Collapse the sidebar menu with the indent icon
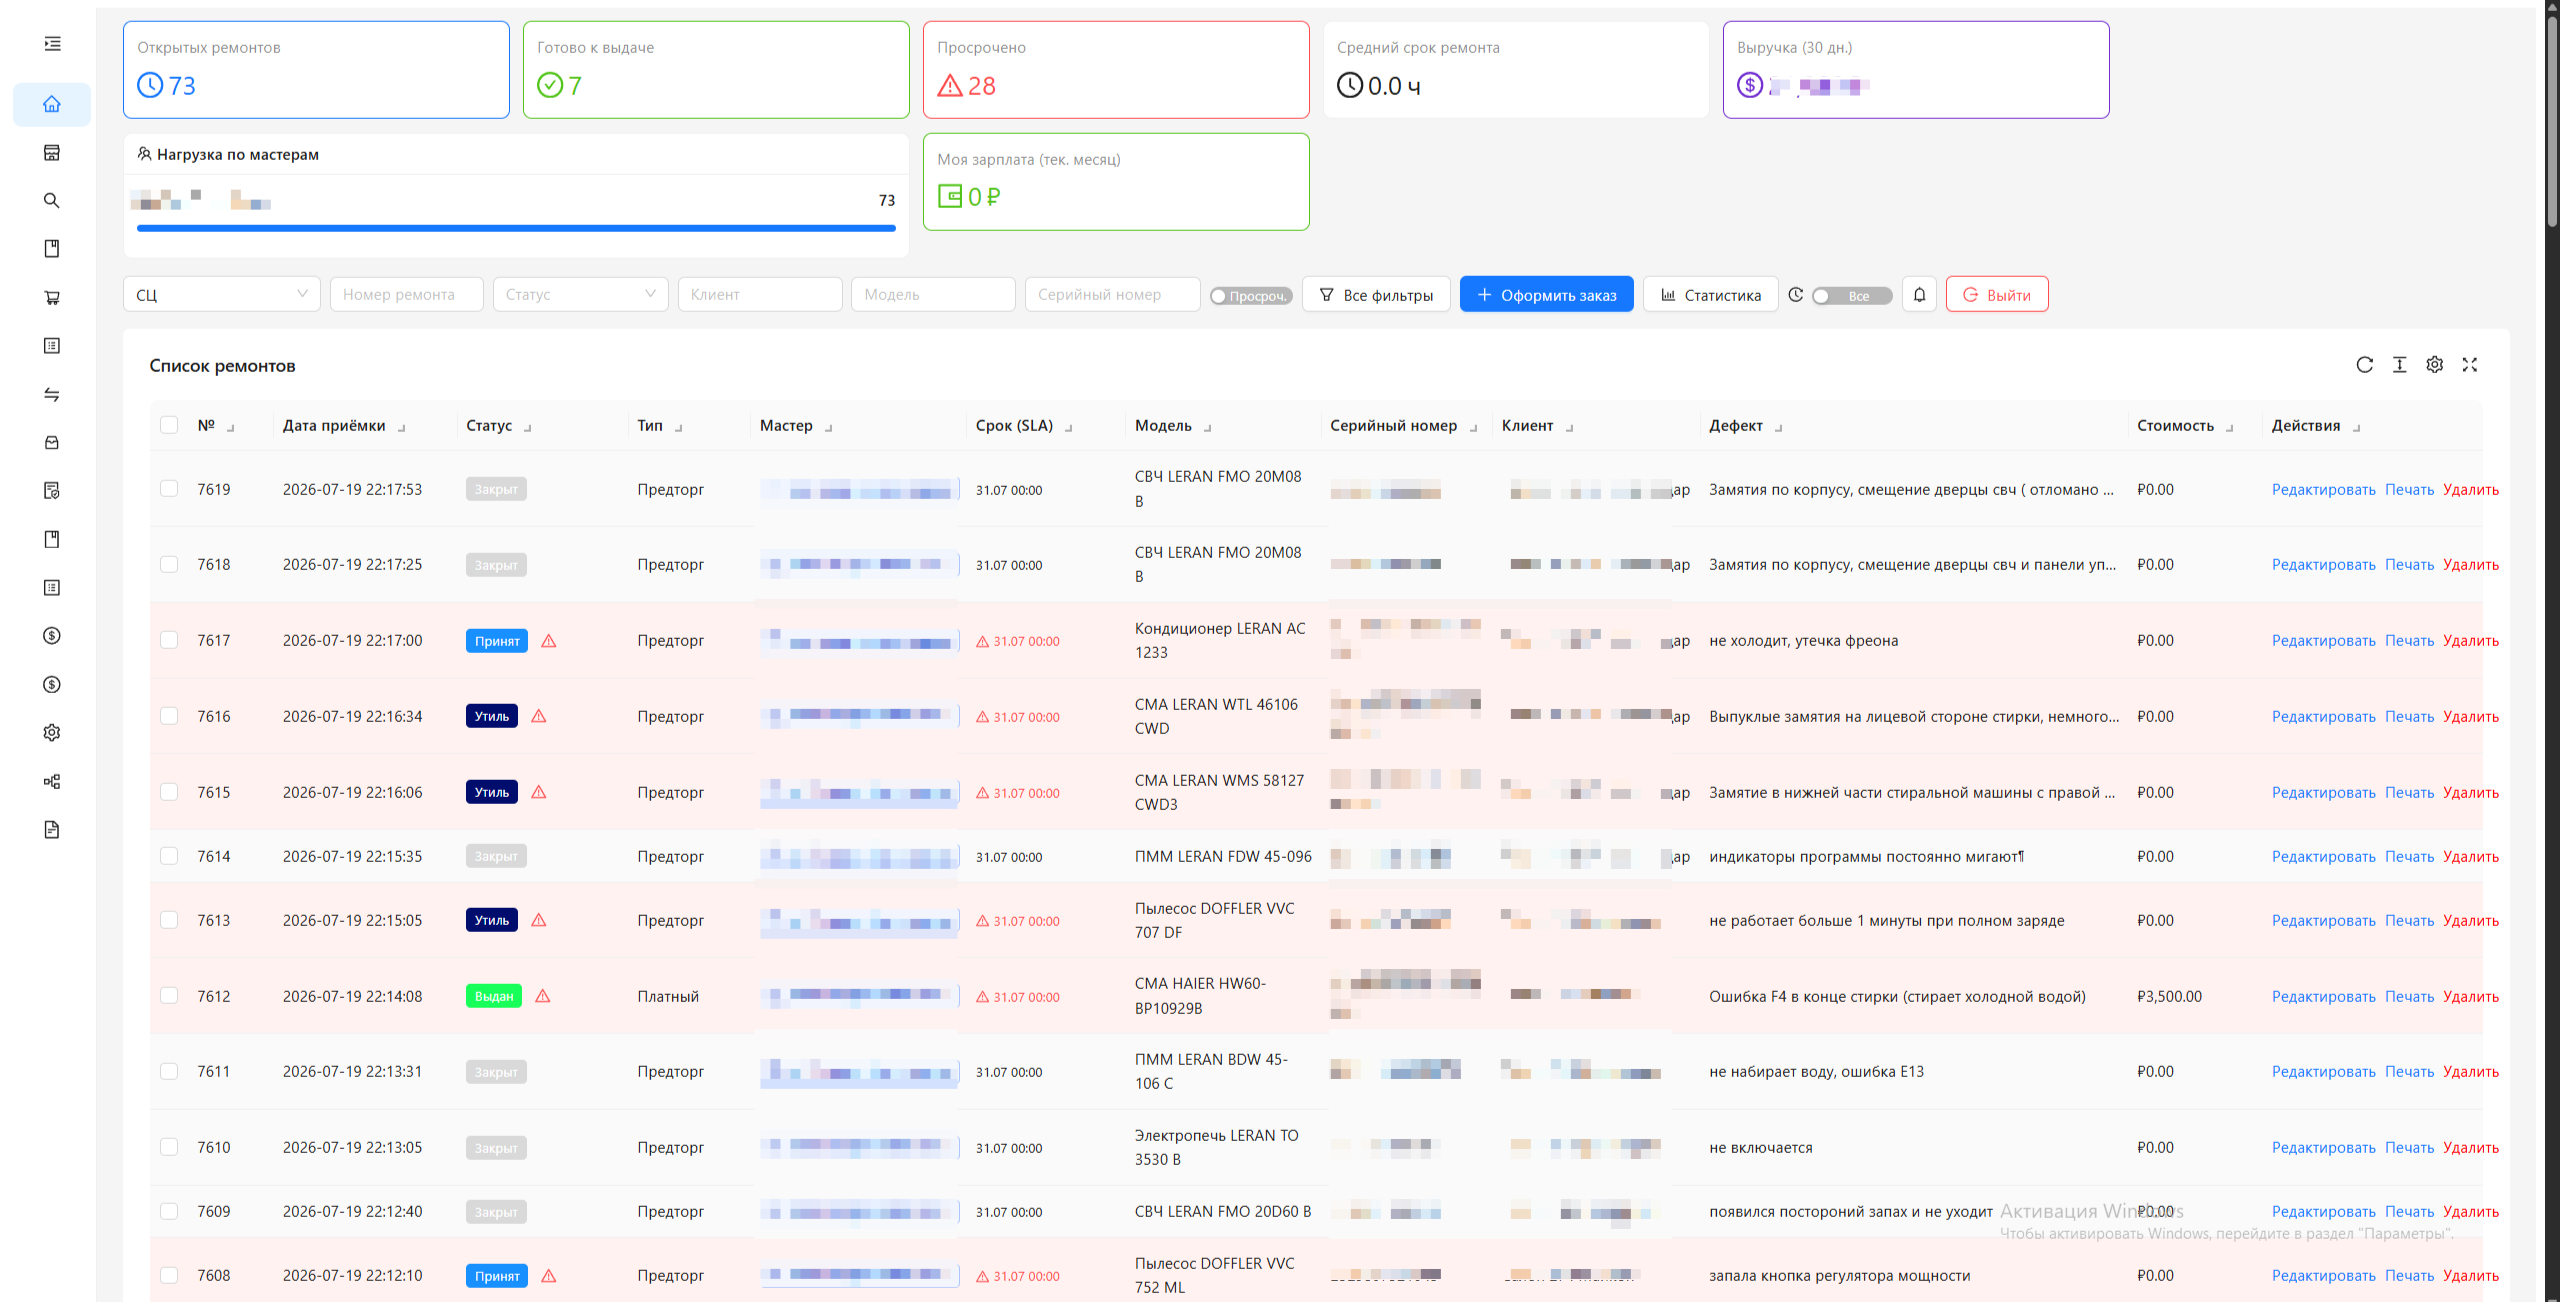The width and height of the screenshot is (2560, 1302). pyautogui.click(x=52, y=44)
